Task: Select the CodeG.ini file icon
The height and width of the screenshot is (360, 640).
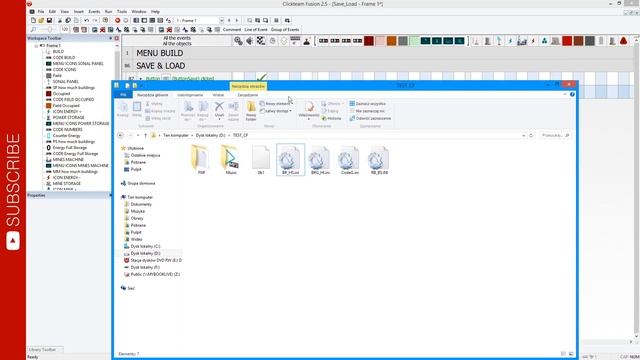Action: 350,160
